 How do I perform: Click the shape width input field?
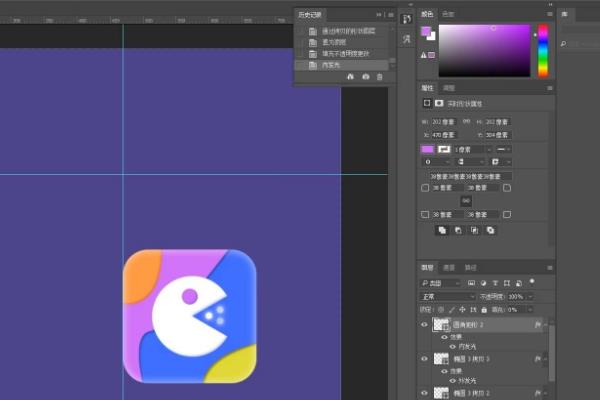click(x=443, y=122)
